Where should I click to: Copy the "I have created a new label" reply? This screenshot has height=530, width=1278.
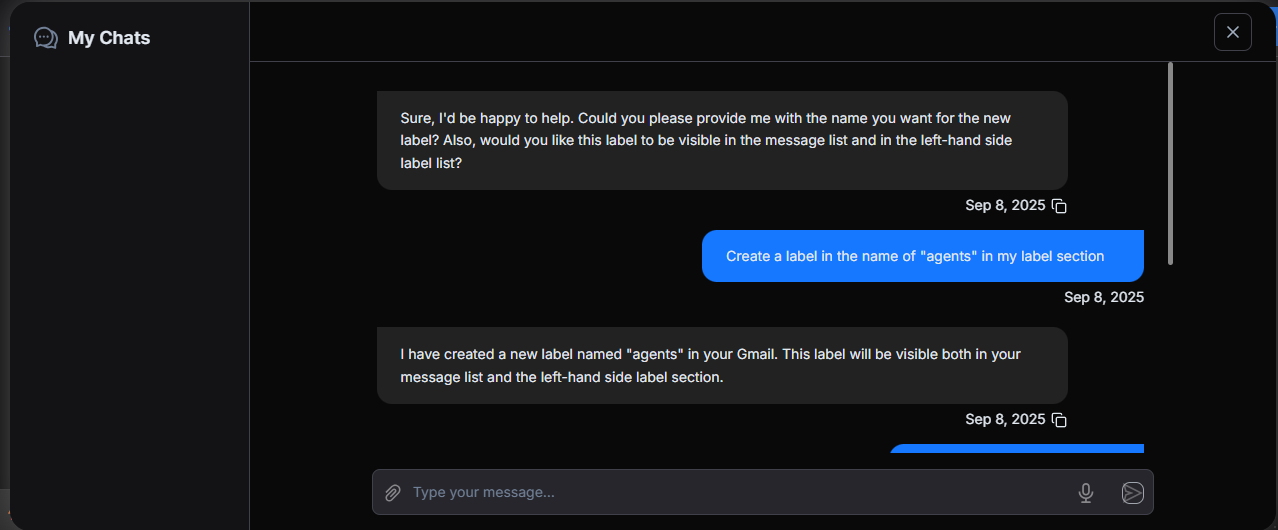[1060, 420]
